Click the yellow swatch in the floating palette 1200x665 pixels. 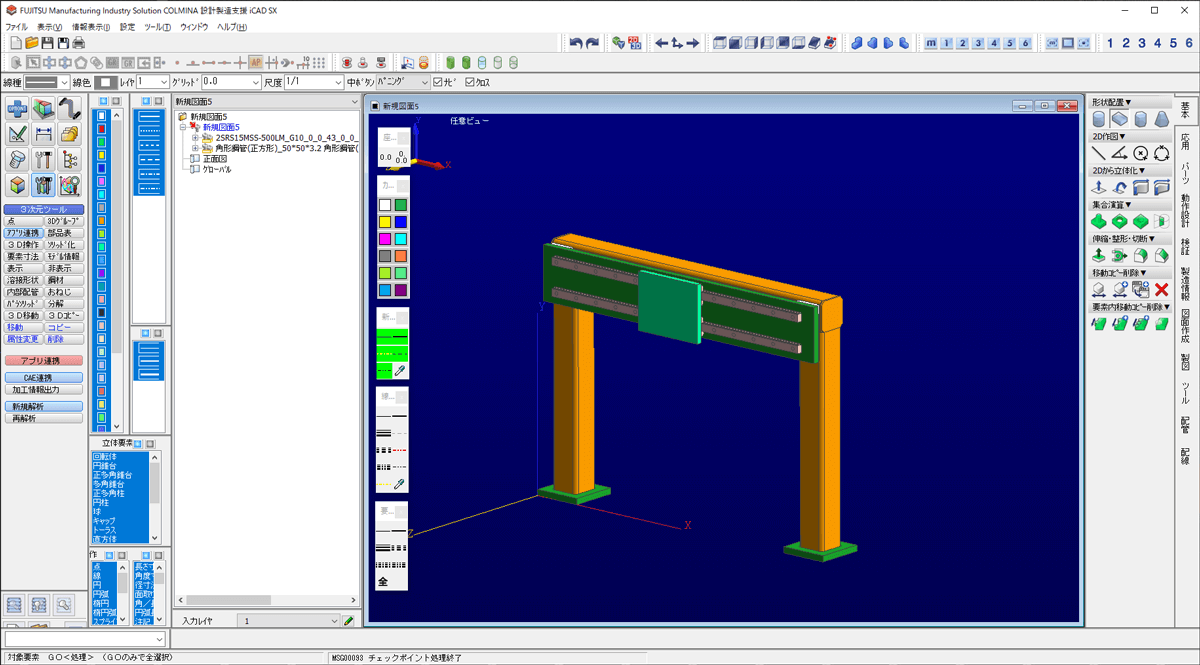pyautogui.click(x=385, y=222)
